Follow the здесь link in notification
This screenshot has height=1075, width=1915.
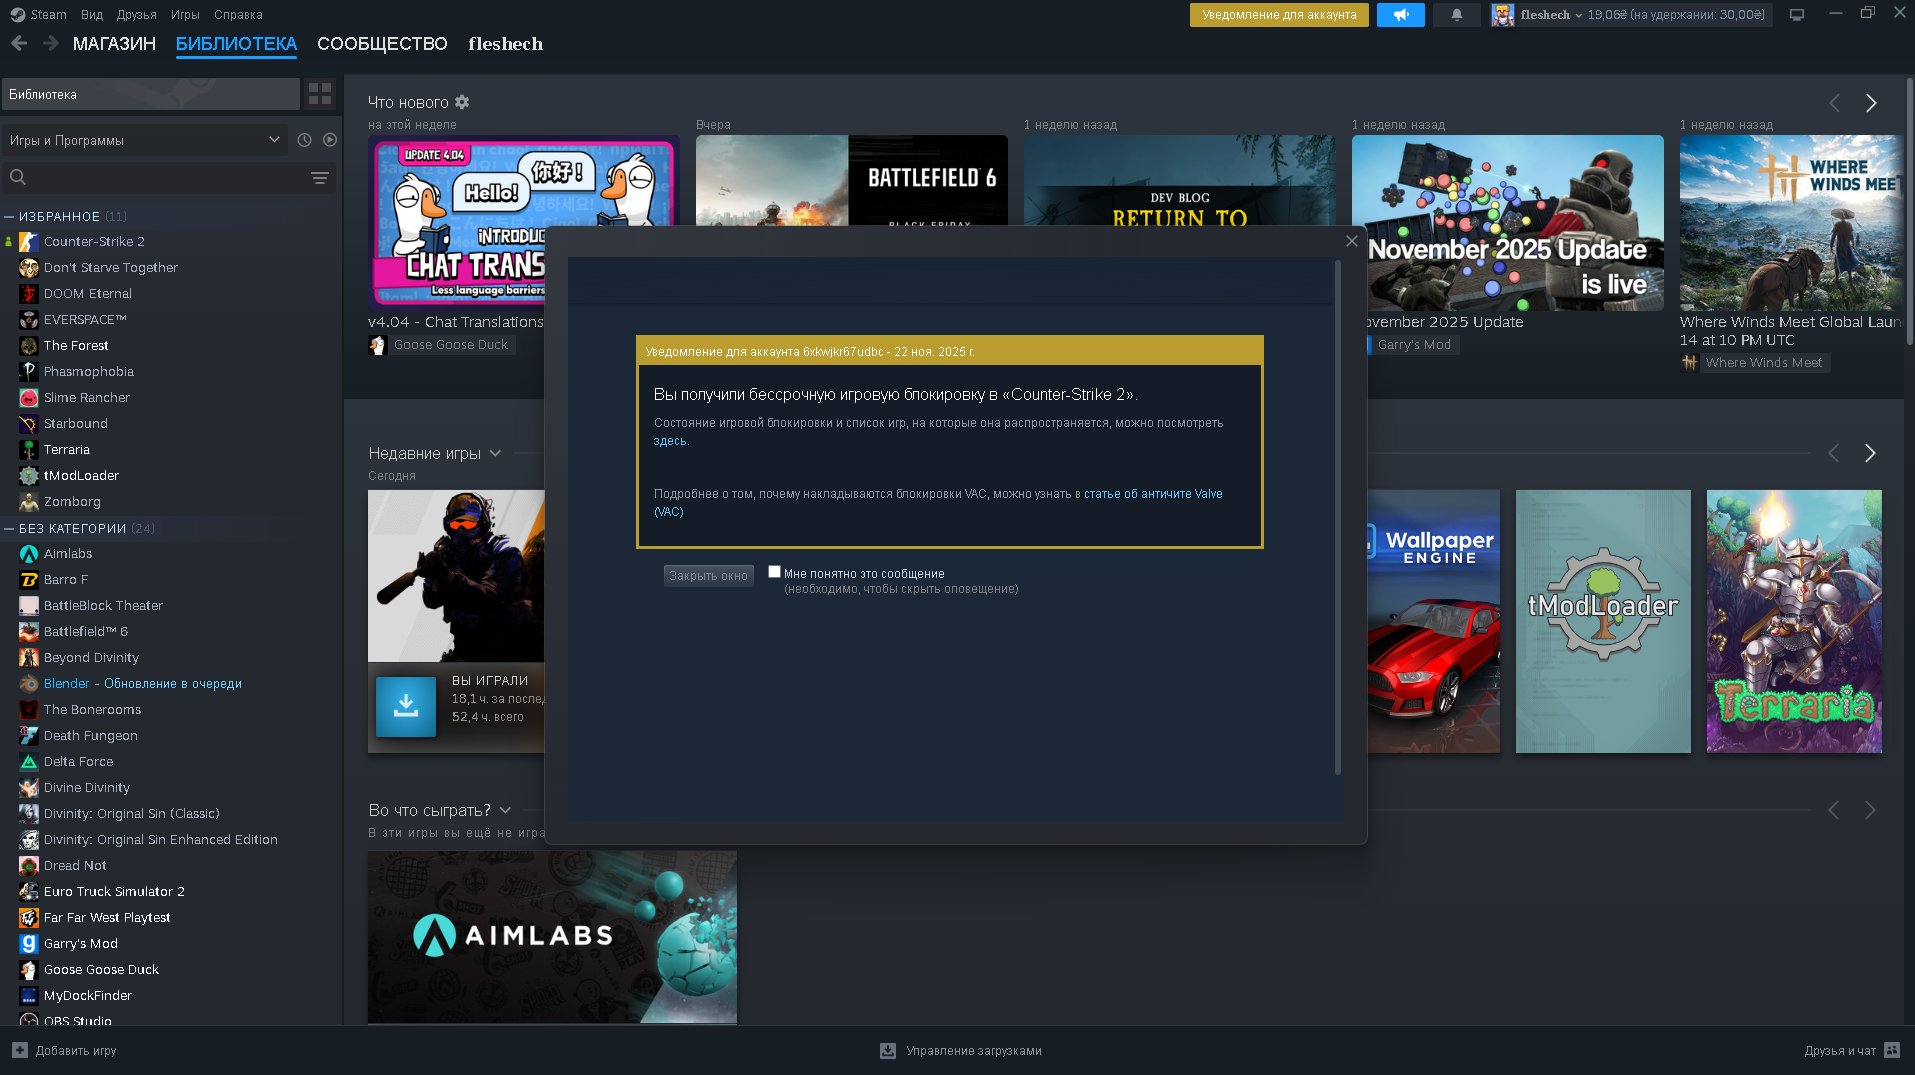click(x=670, y=441)
